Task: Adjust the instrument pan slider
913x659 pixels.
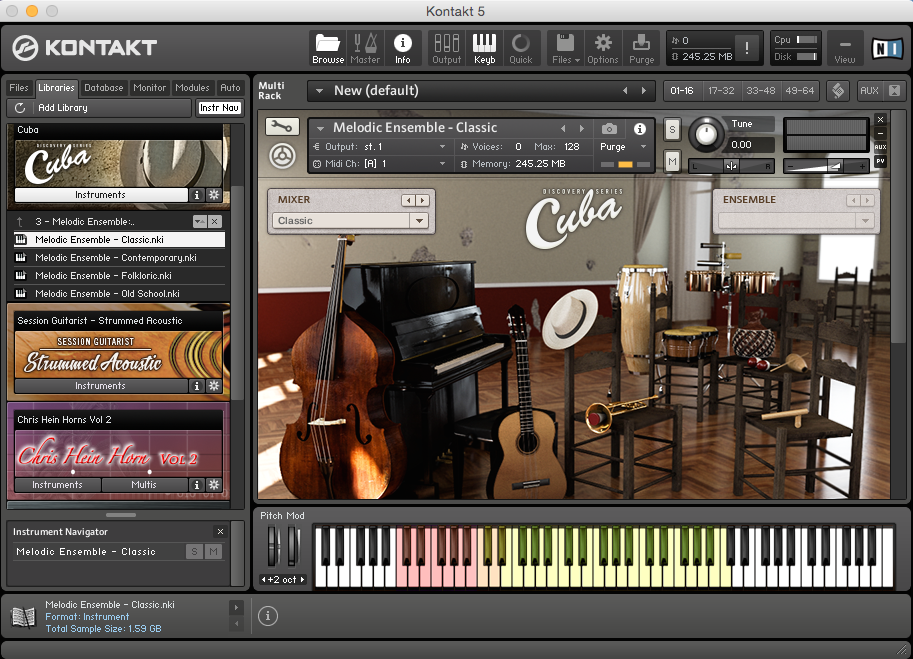Action: click(x=731, y=166)
